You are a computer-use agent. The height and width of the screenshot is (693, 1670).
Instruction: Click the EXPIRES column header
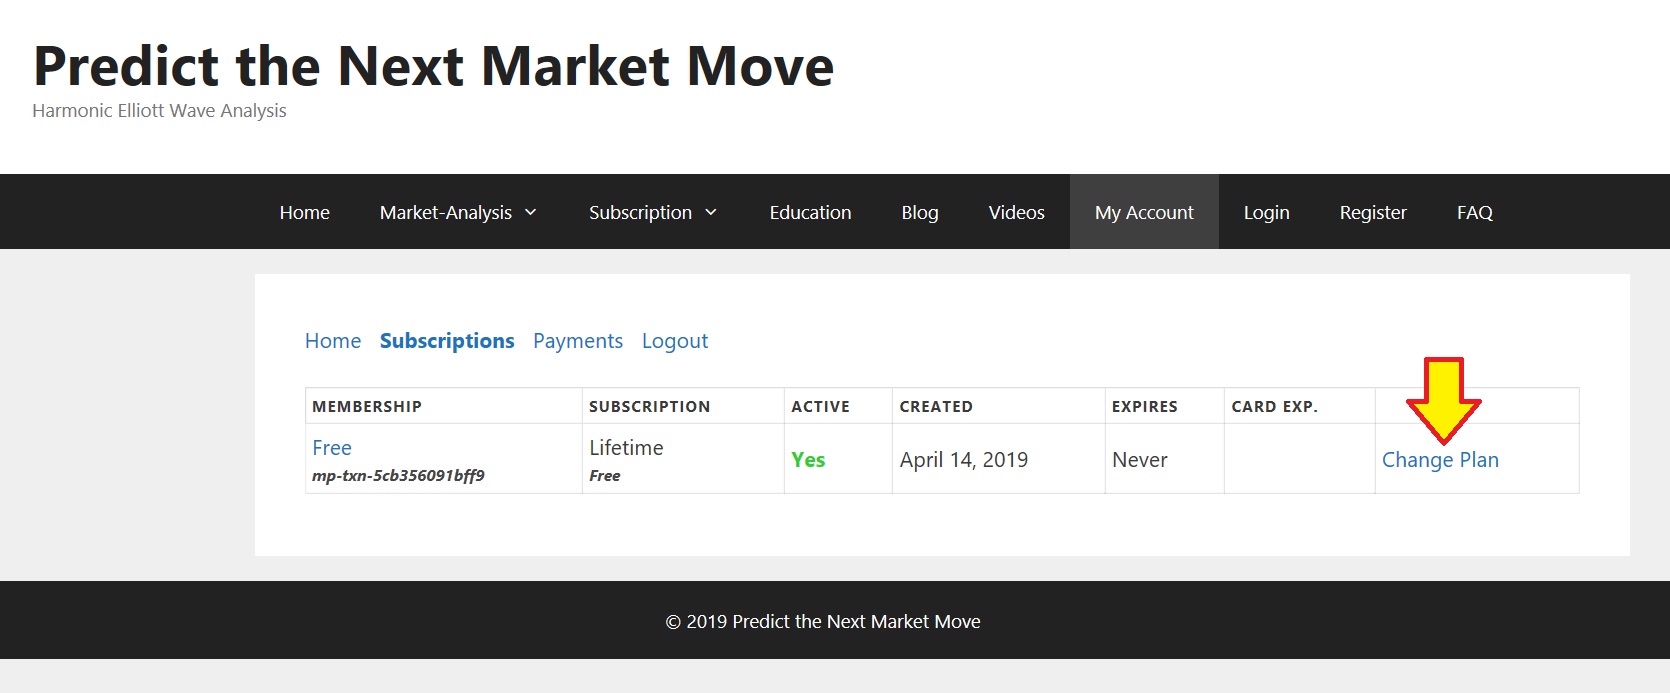[1145, 407]
